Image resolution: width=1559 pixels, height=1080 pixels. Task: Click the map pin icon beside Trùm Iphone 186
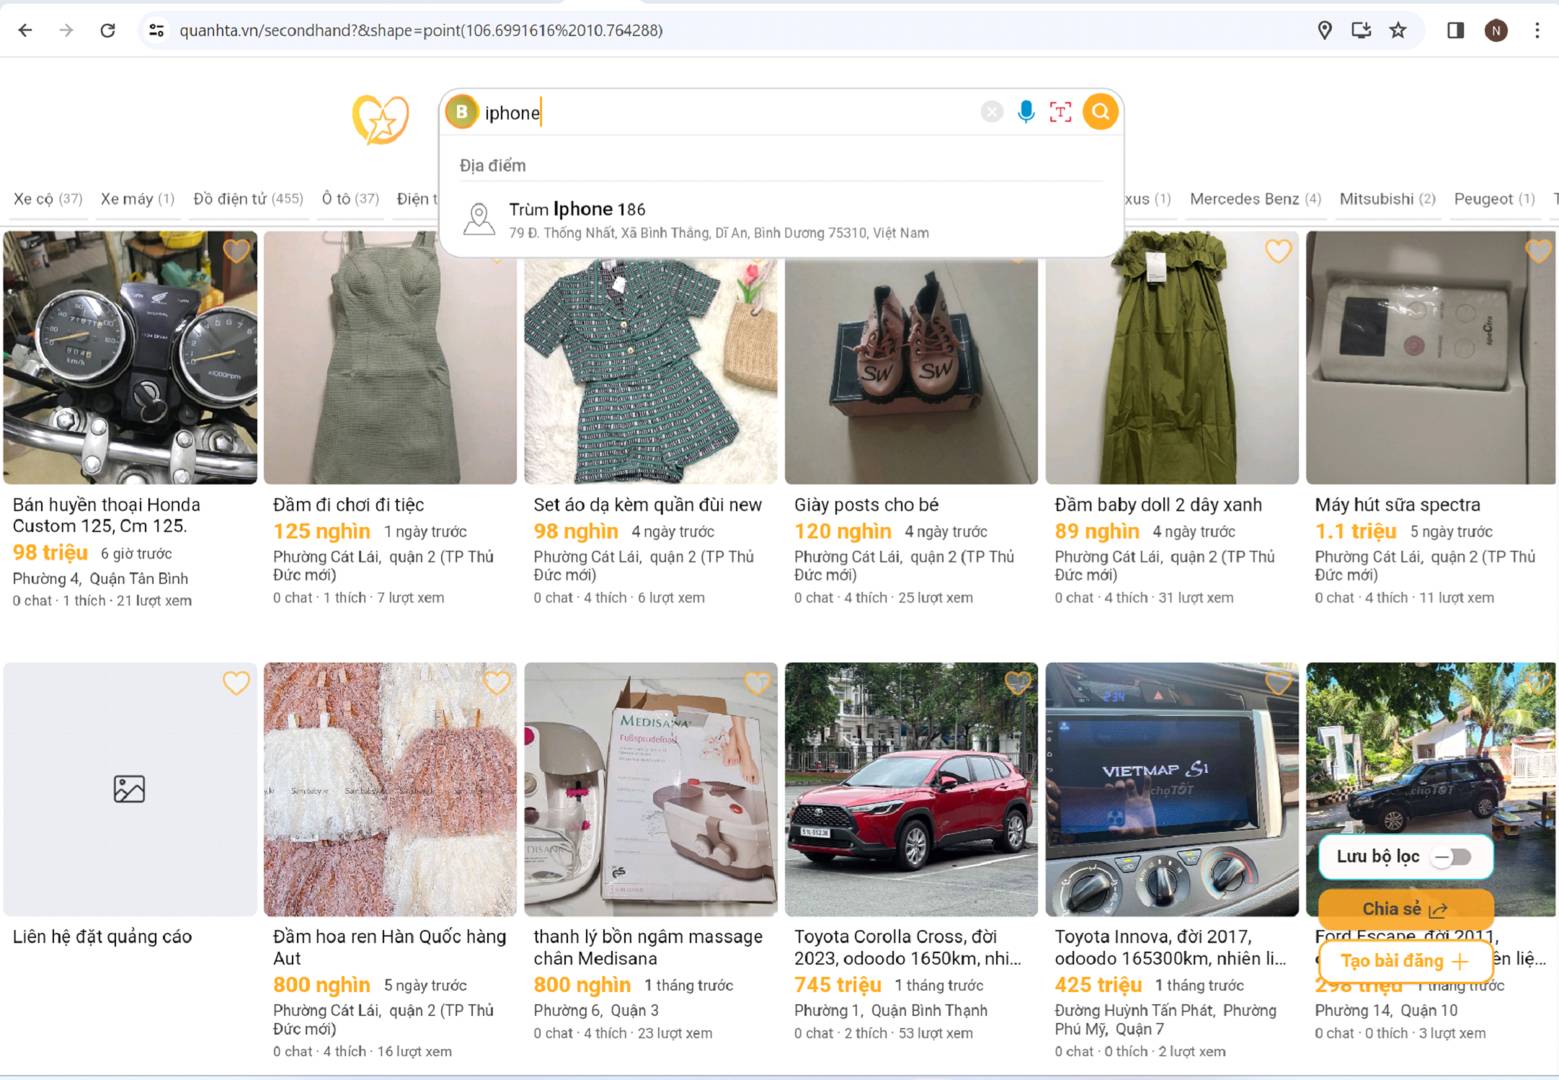(x=479, y=219)
